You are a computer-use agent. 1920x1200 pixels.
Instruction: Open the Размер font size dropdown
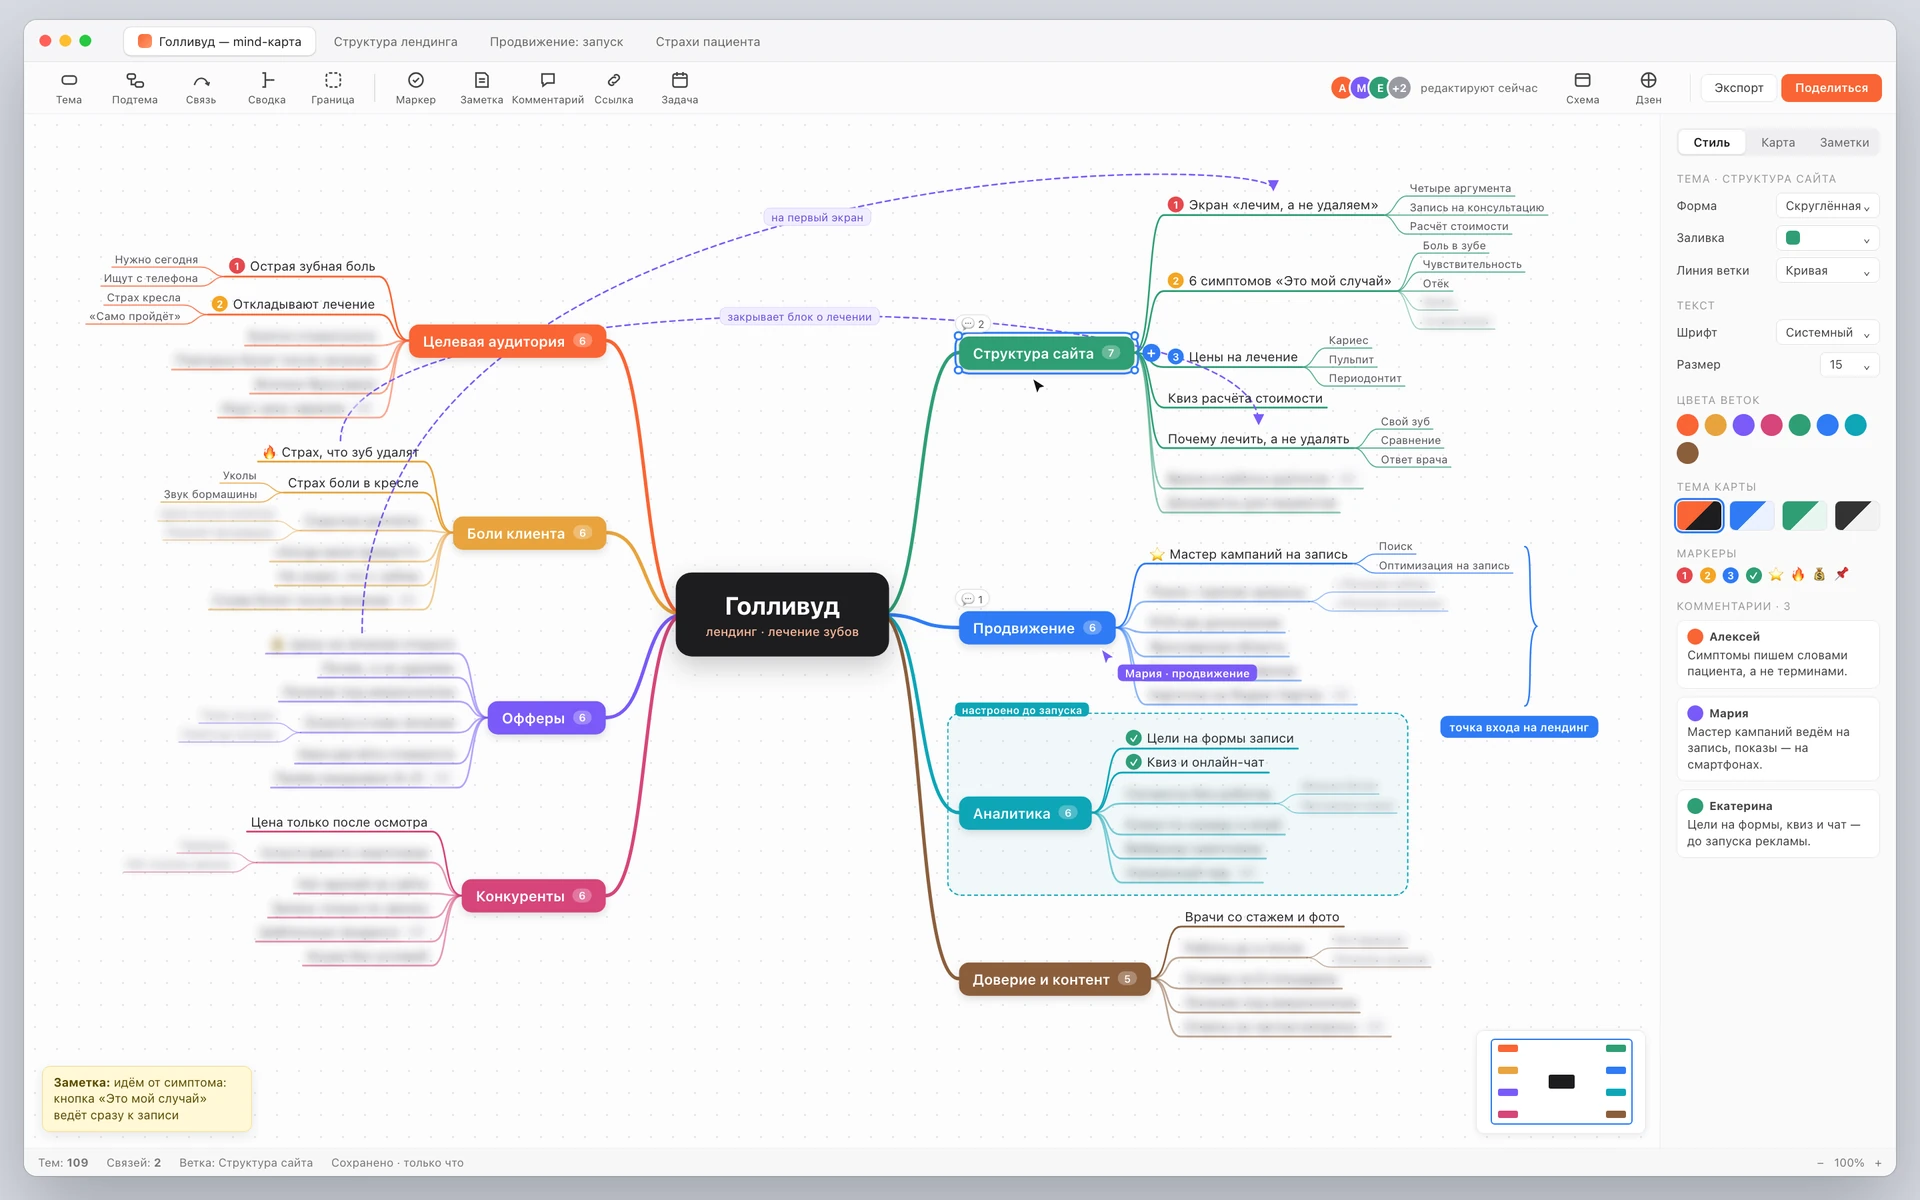coord(1849,365)
